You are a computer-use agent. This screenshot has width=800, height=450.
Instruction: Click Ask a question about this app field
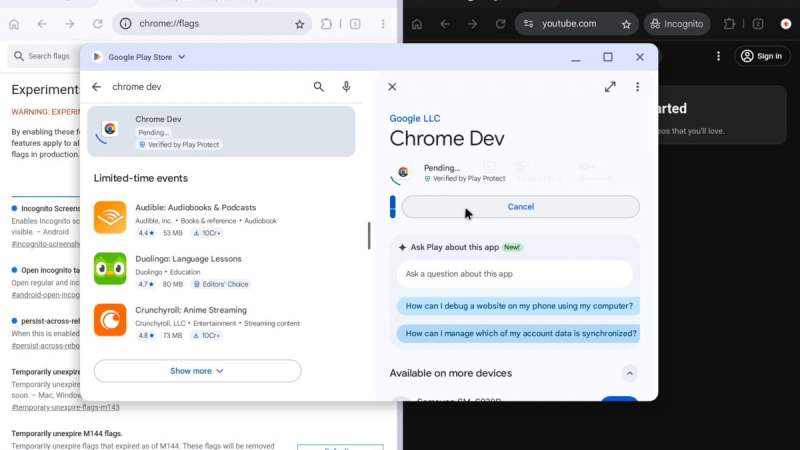[x=514, y=274]
